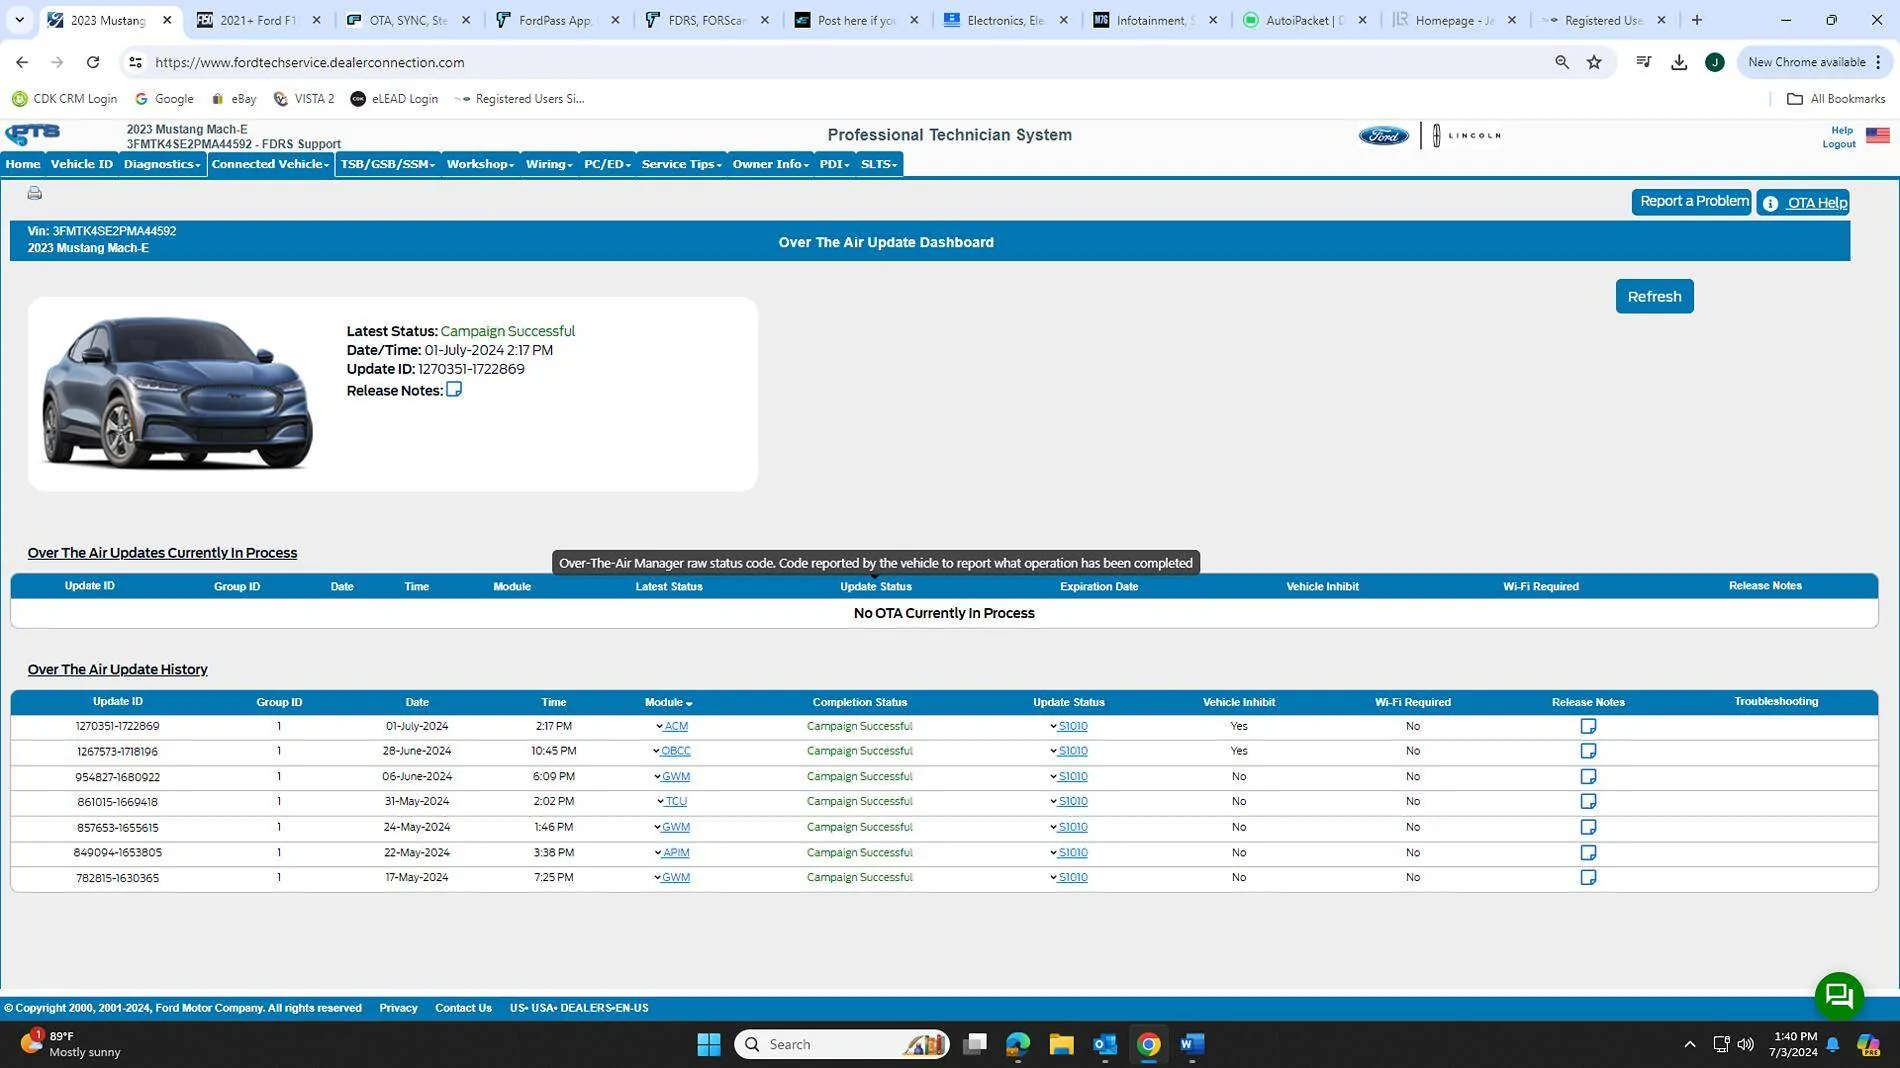This screenshot has height=1068, width=1900.
Task: Open Windows Start menu
Action: [709, 1044]
